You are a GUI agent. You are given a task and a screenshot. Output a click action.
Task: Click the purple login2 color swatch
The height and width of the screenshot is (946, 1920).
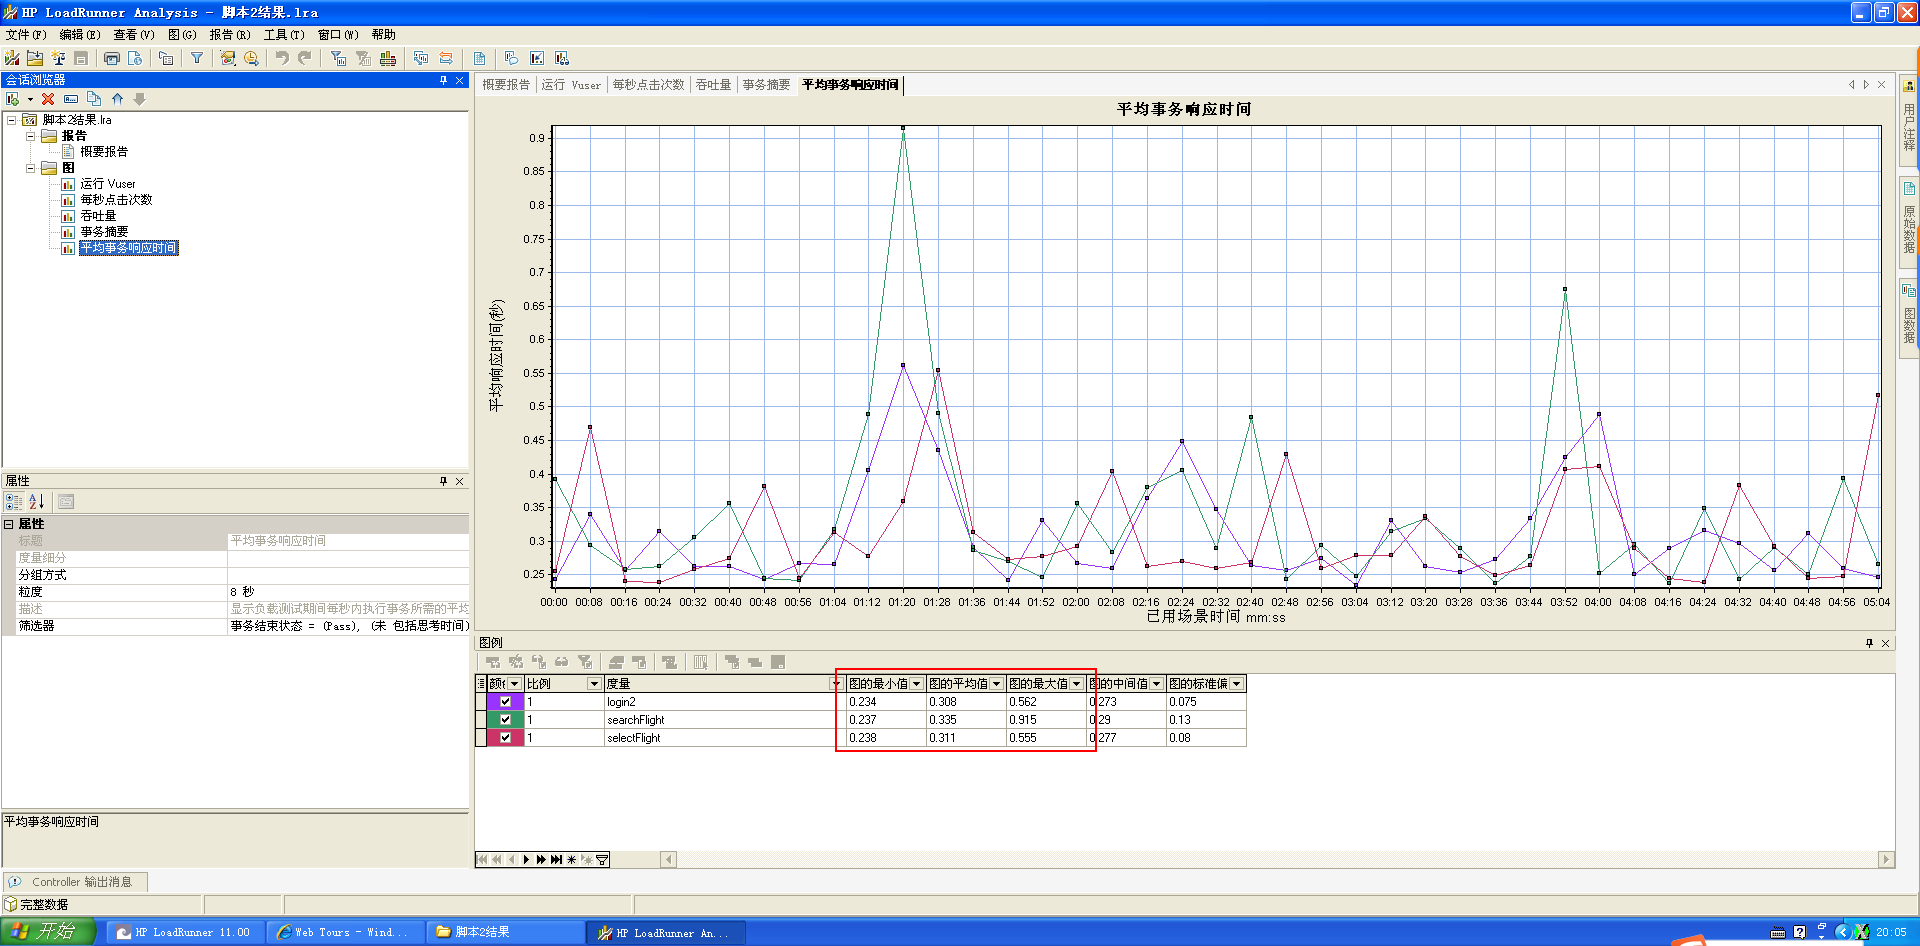pyautogui.click(x=492, y=702)
